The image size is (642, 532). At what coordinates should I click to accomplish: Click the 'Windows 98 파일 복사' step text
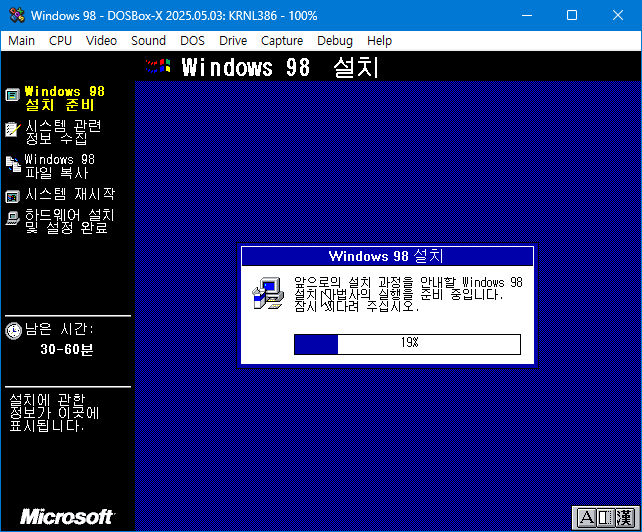click(x=60, y=166)
